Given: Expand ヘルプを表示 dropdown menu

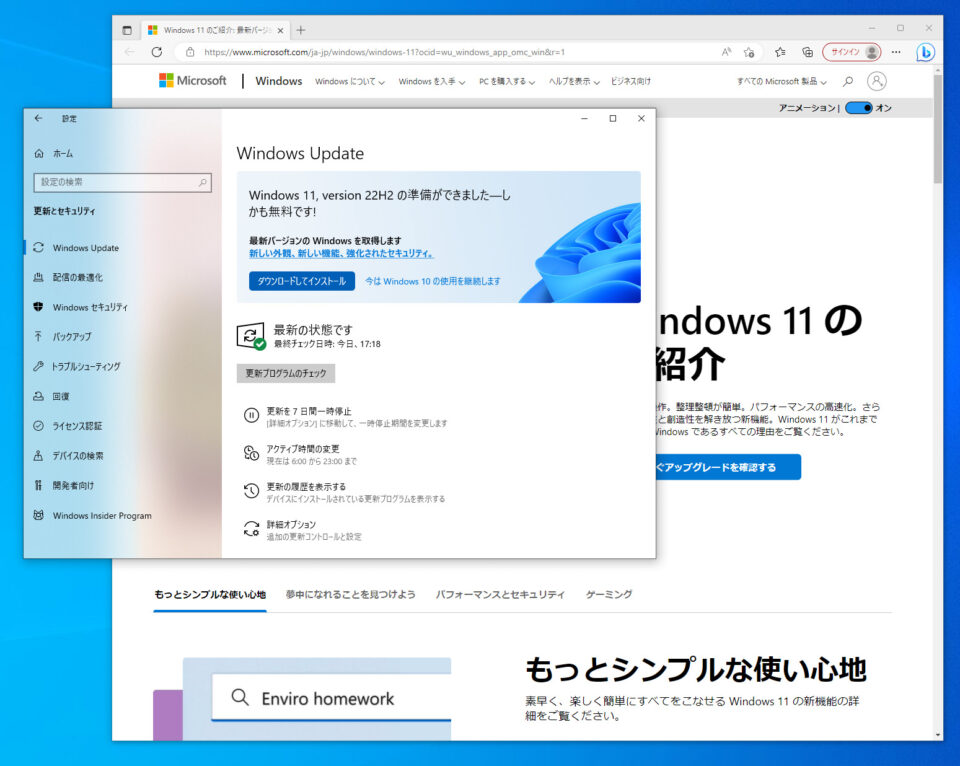Looking at the screenshot, I should 574,81.
